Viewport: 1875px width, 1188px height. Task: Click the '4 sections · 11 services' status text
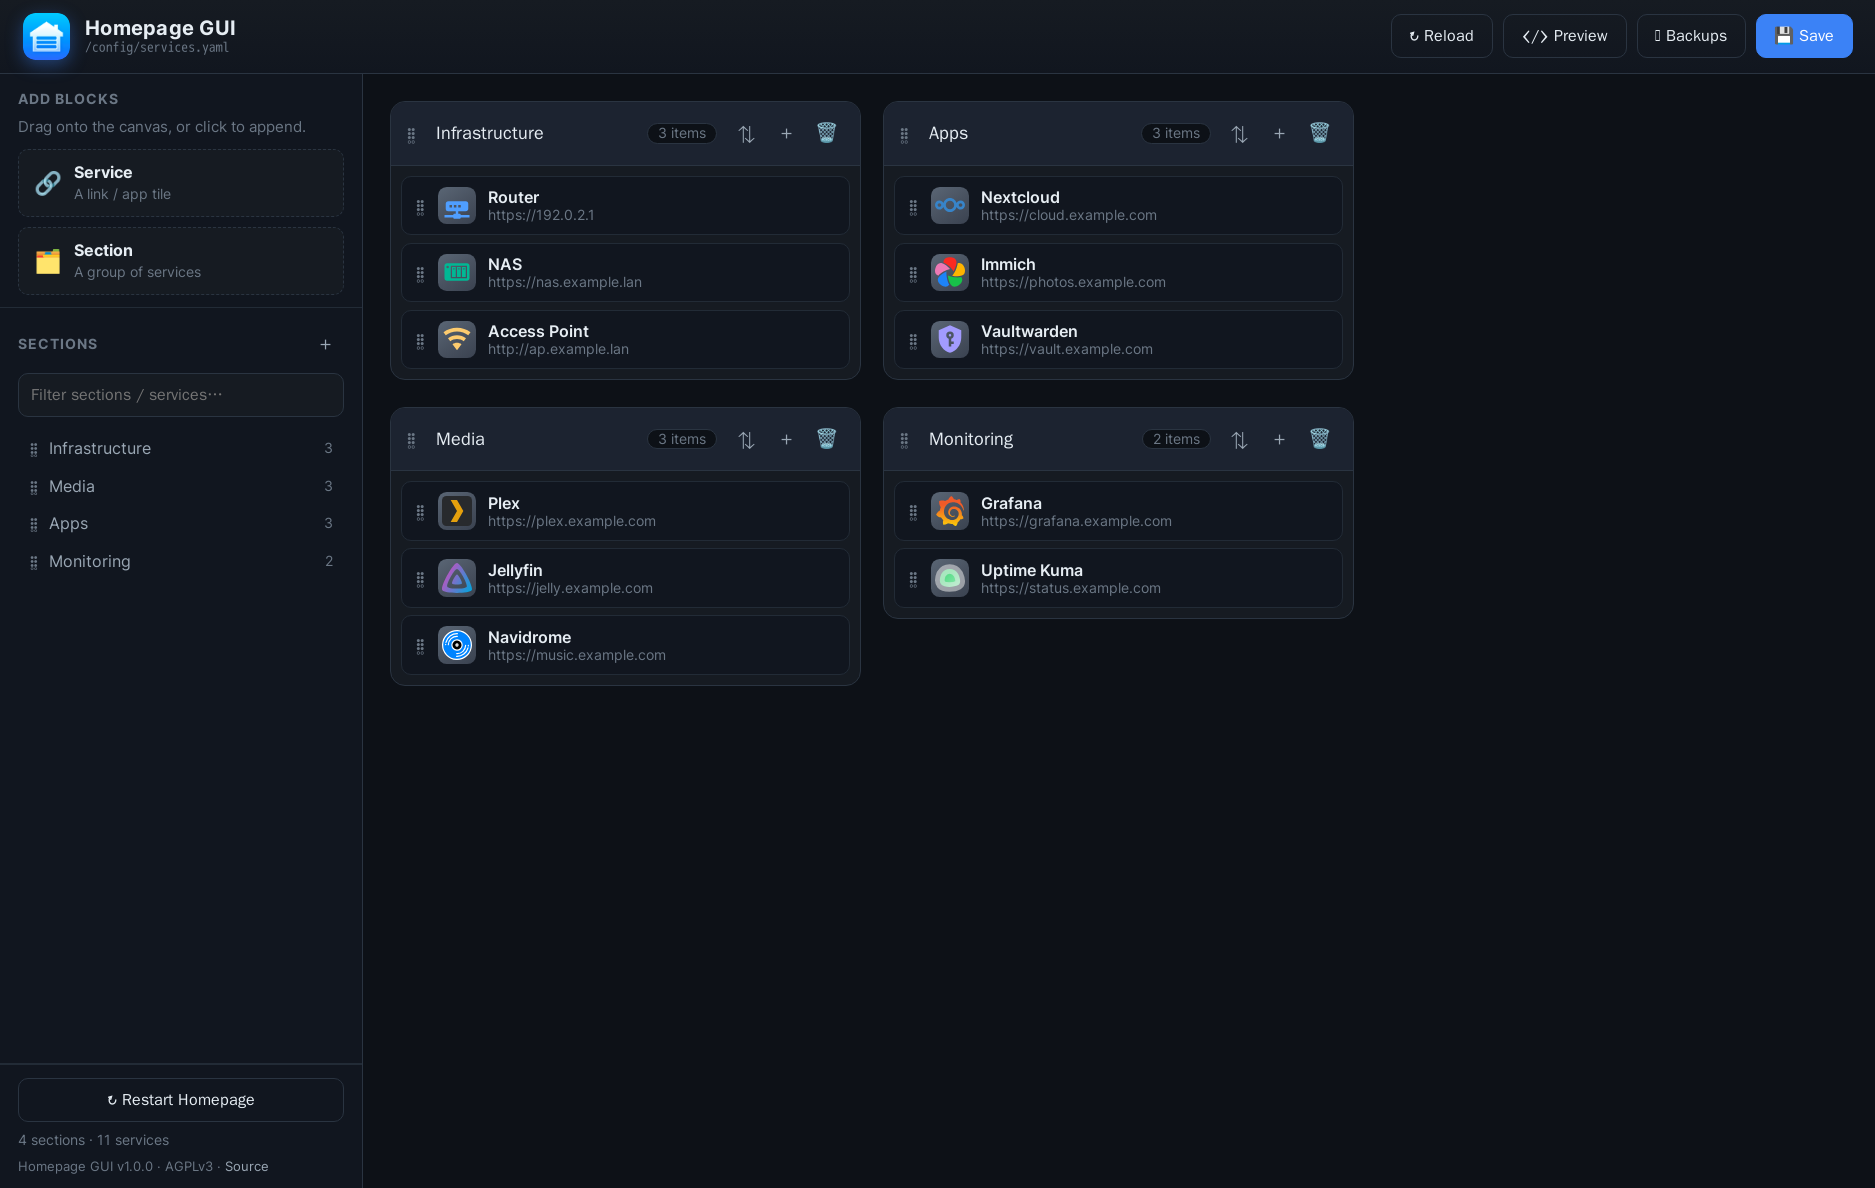pos(93,1140)
